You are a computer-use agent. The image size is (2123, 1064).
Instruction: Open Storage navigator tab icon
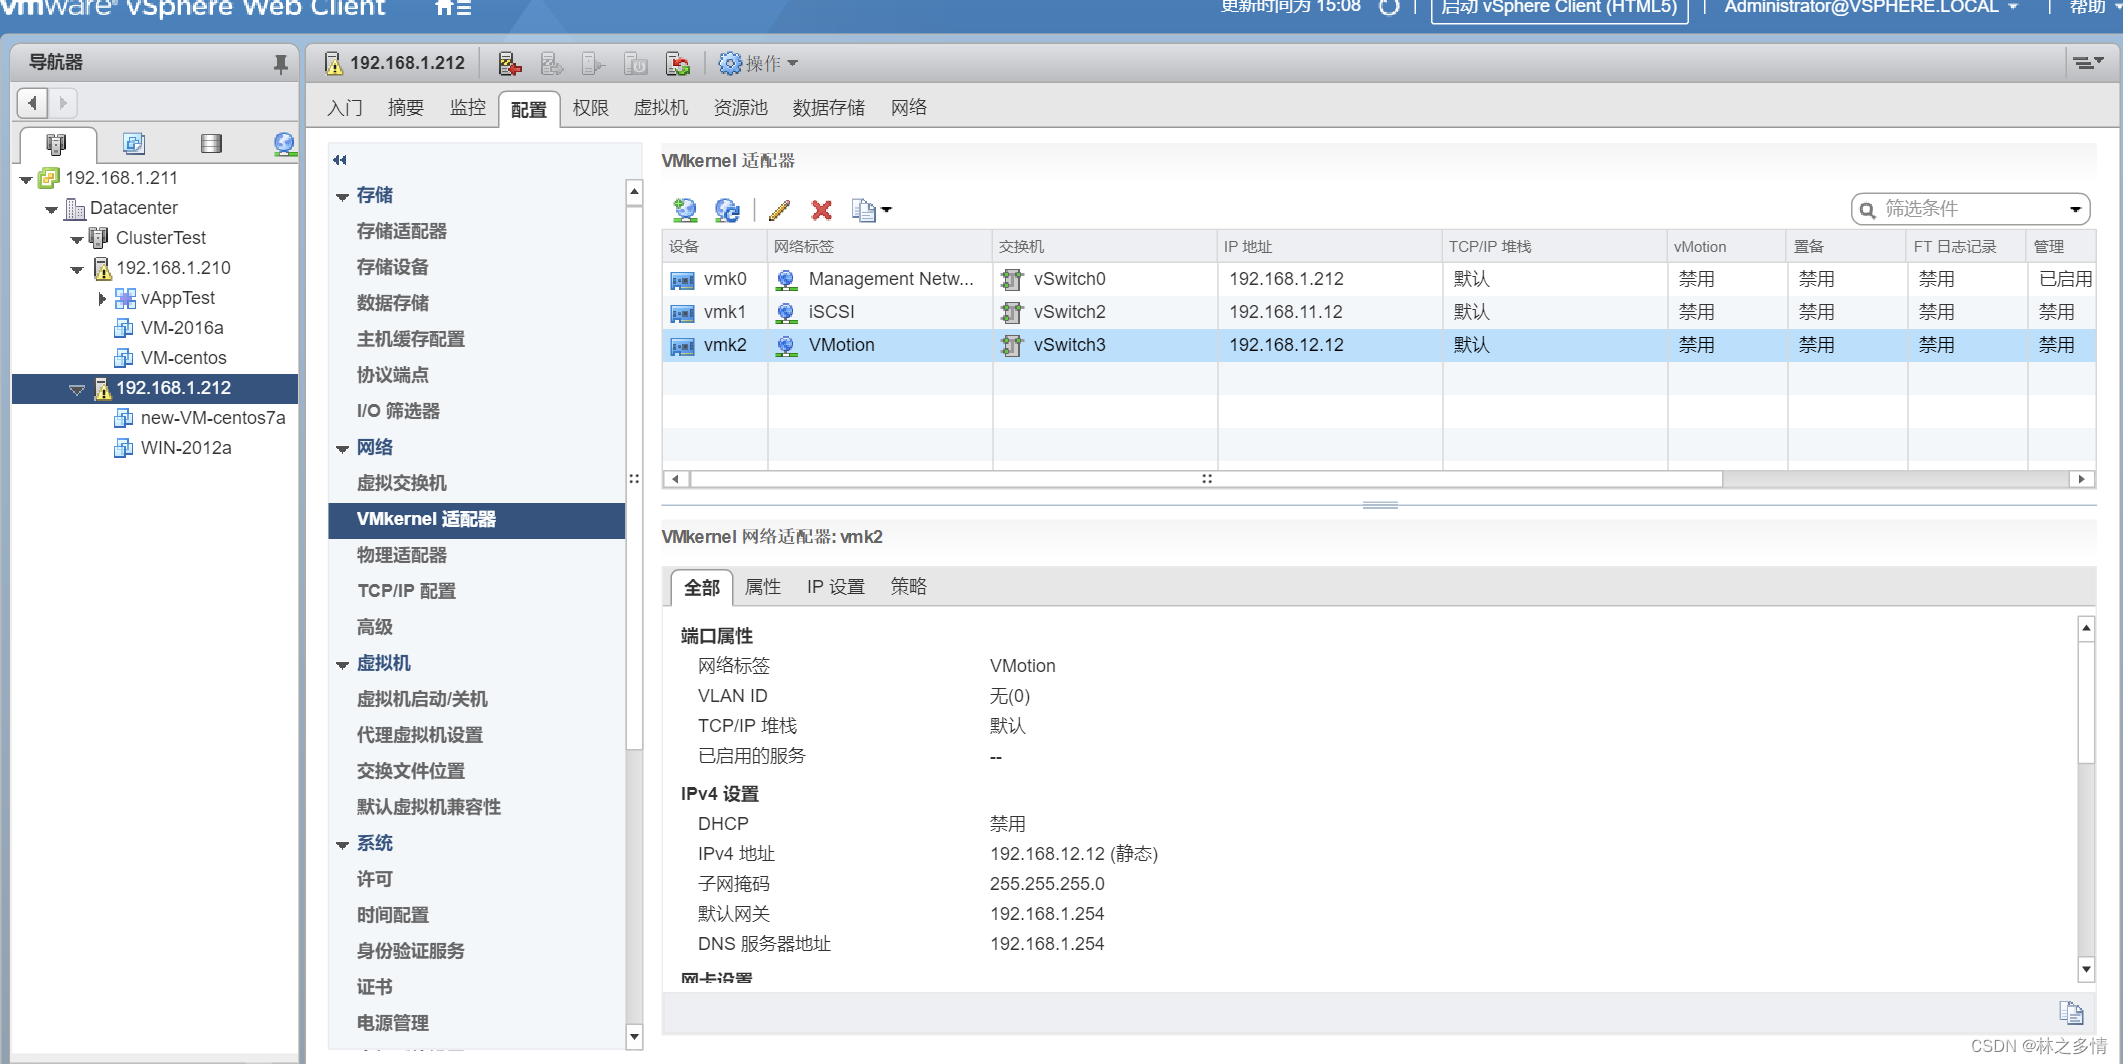coord(211,144)
